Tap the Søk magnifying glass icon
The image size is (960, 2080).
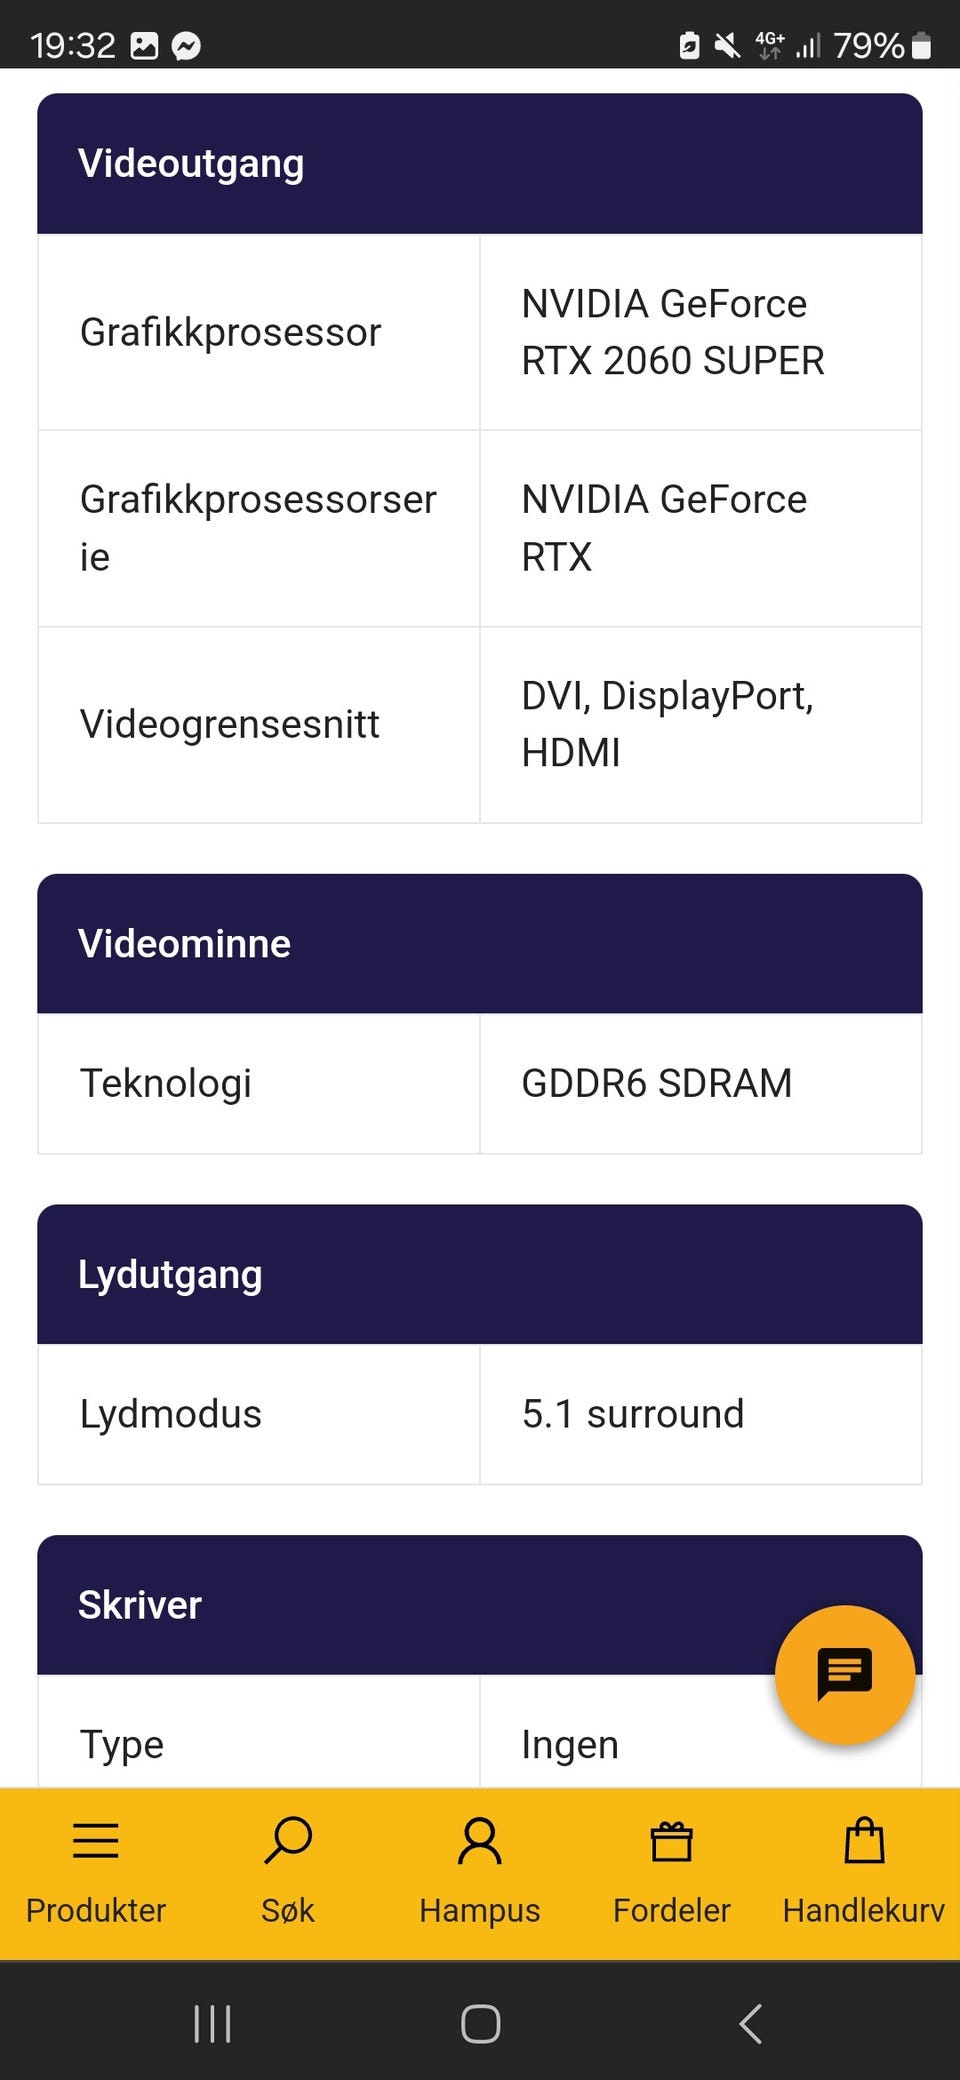pos(288,1840)
